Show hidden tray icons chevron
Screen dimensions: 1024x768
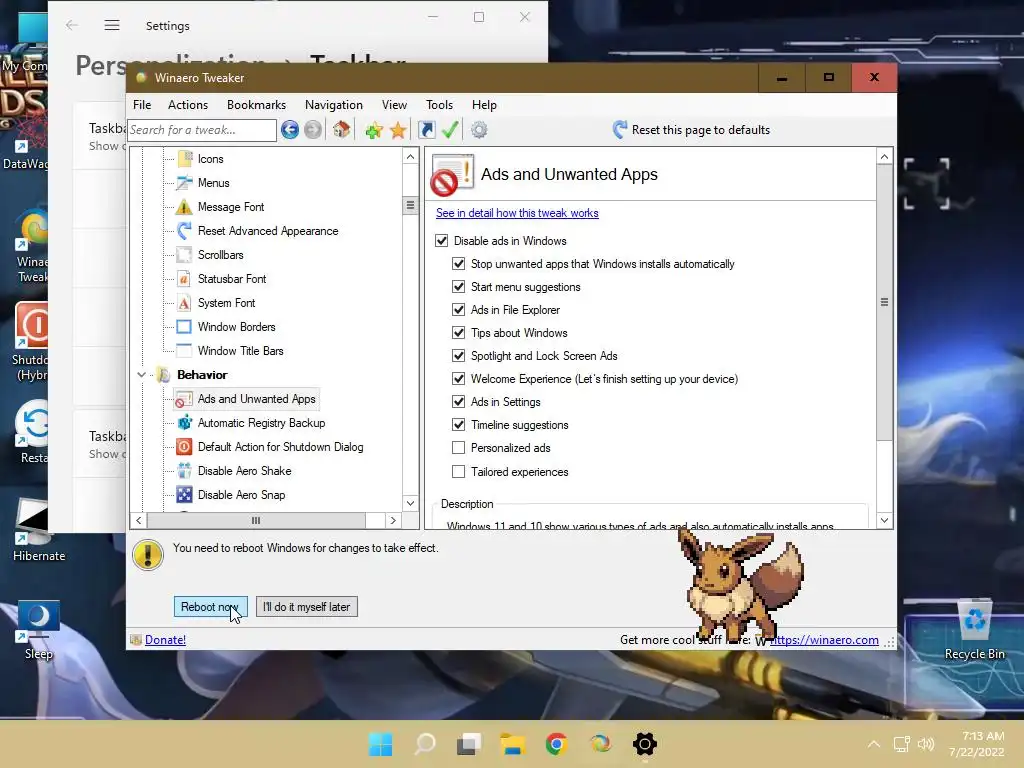(x=874, y=744)
